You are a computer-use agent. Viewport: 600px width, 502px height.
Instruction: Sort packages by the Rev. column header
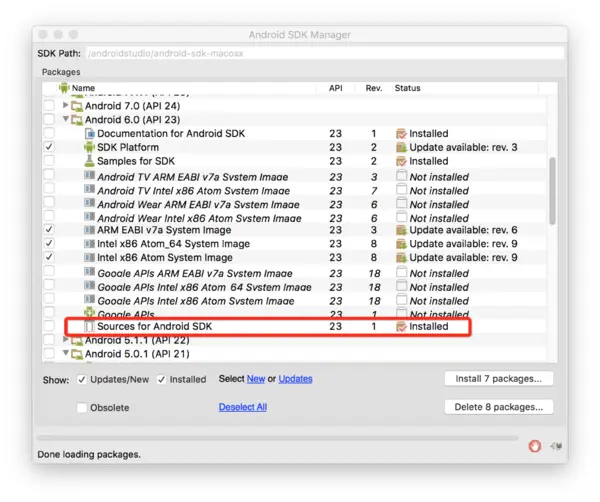(x=374, y=88)
